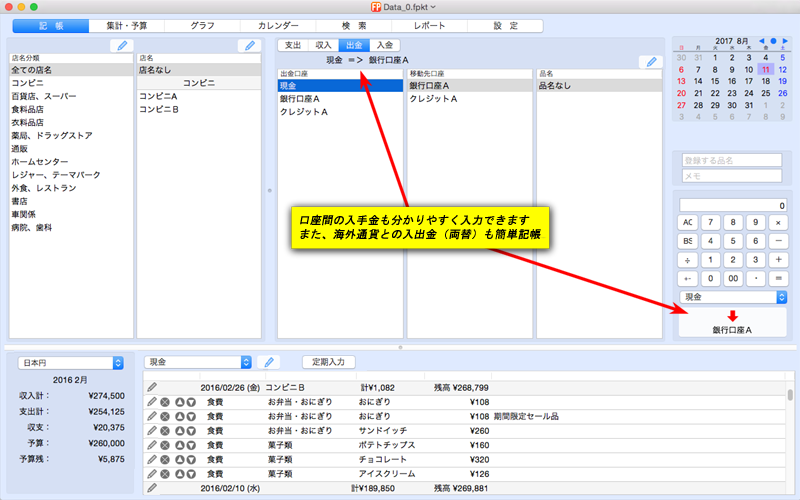This screenshot has height=500, width=800.
Task: Select ホームセンター category
Action: click(71, 162)
